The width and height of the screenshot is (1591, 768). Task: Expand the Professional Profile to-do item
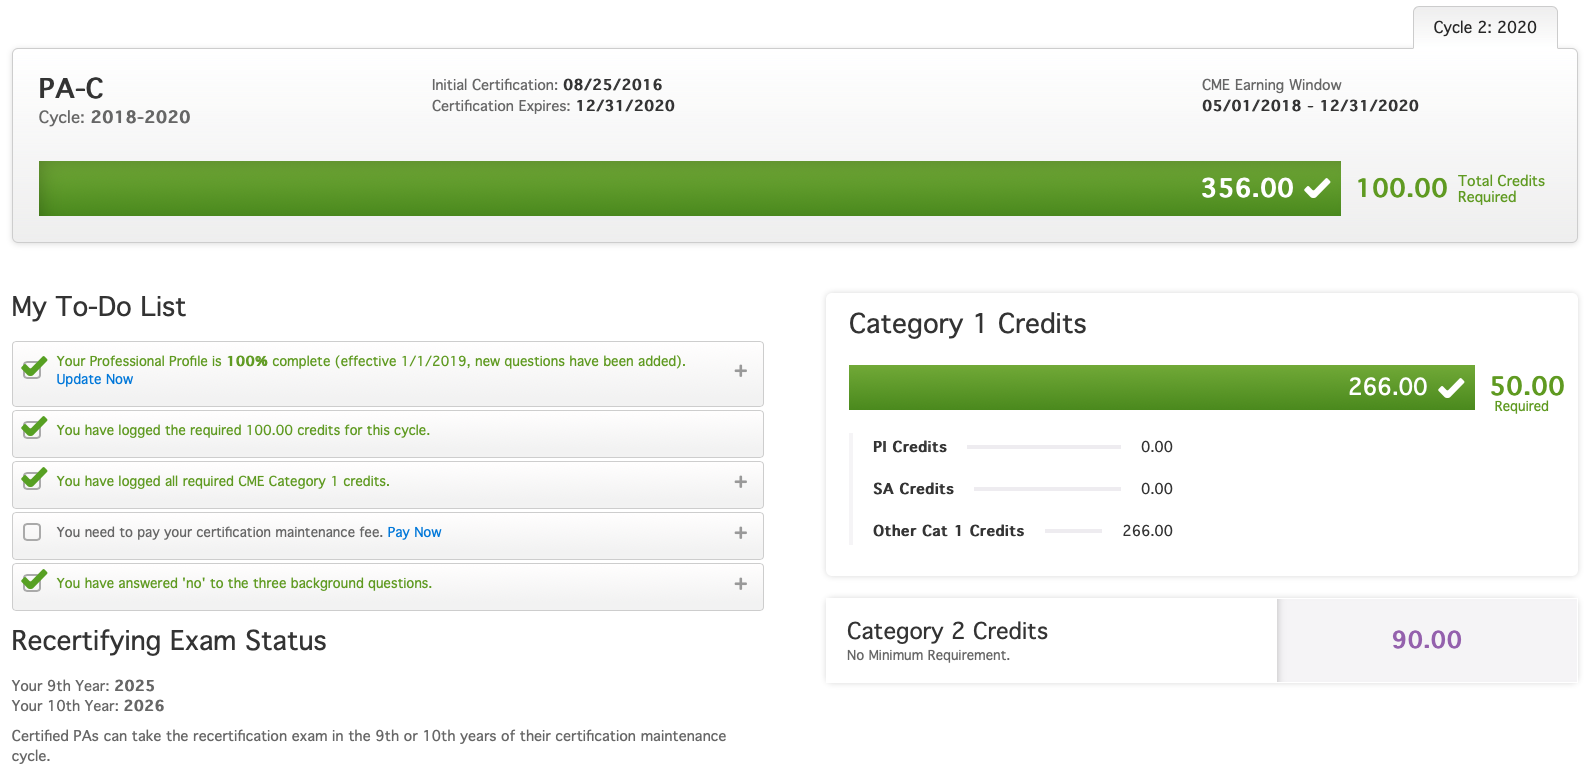click(741, 371)
